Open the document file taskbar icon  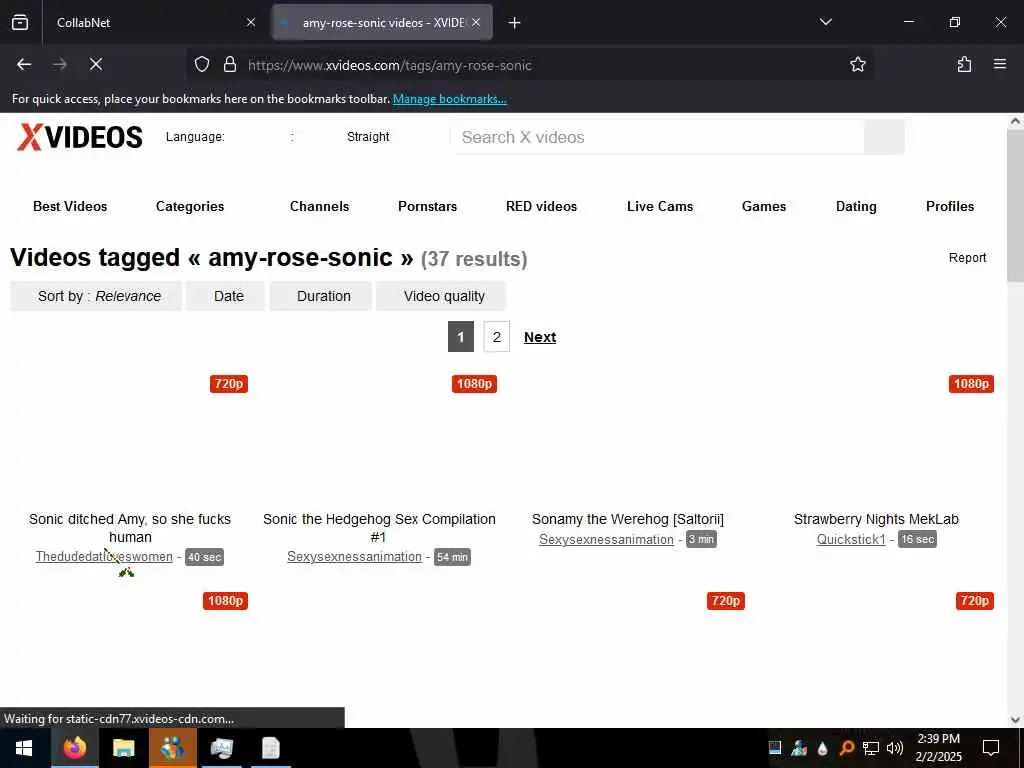tap(270, 748)
